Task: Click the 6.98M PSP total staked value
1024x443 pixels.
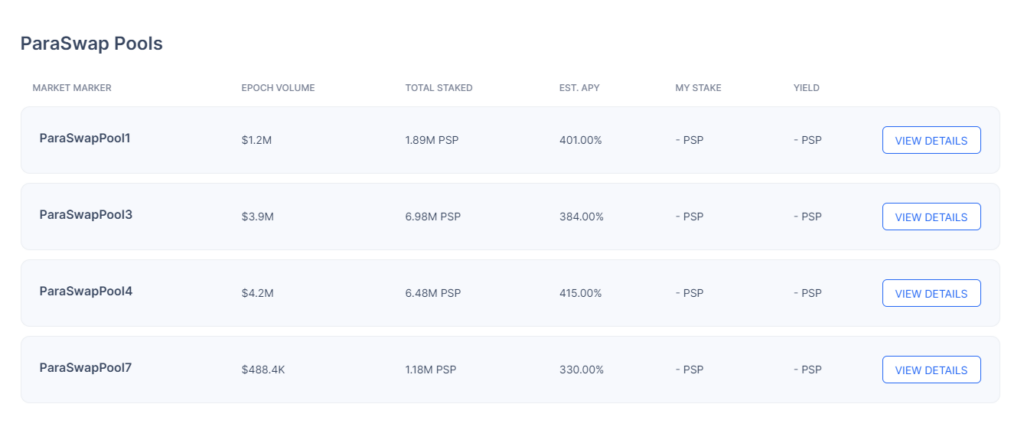Action: tap(433, 217)
